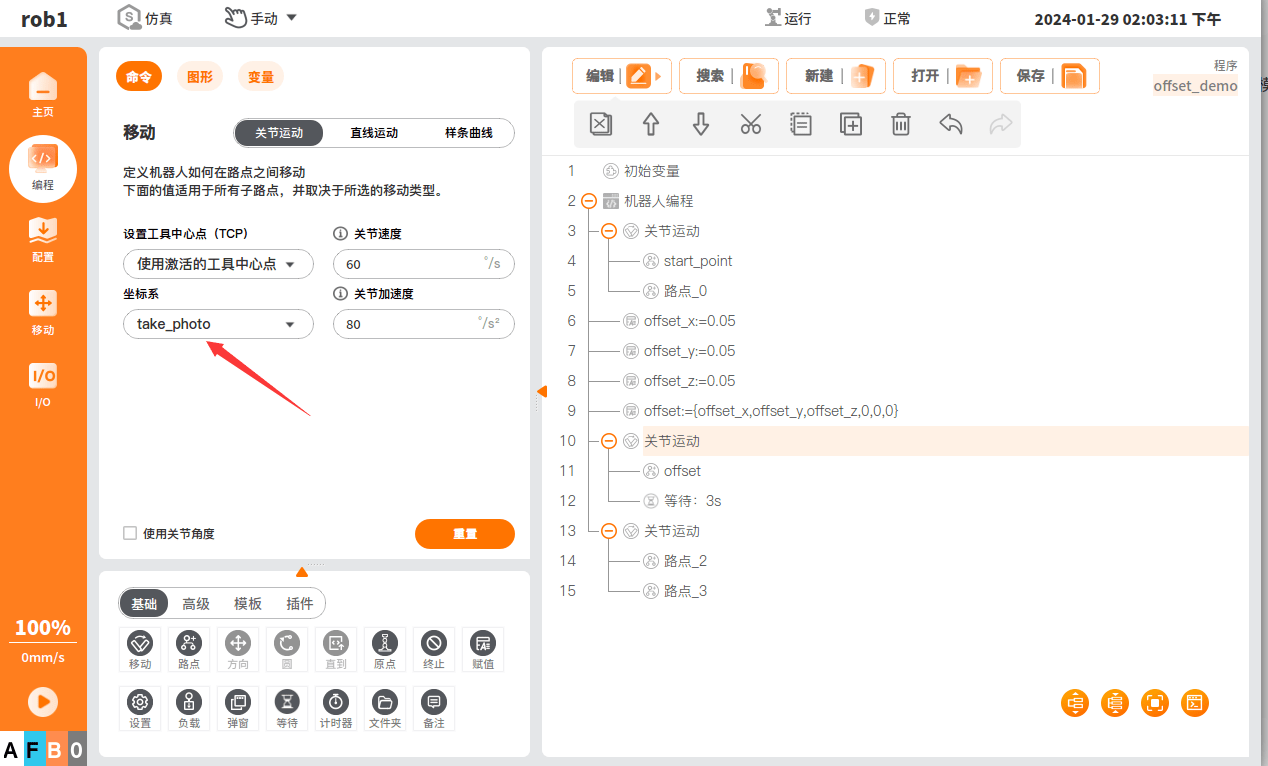Viewport: 1268px width, 766px height.
Task: Collapse the 机器人编程 tree node
Action: point(589,201)
